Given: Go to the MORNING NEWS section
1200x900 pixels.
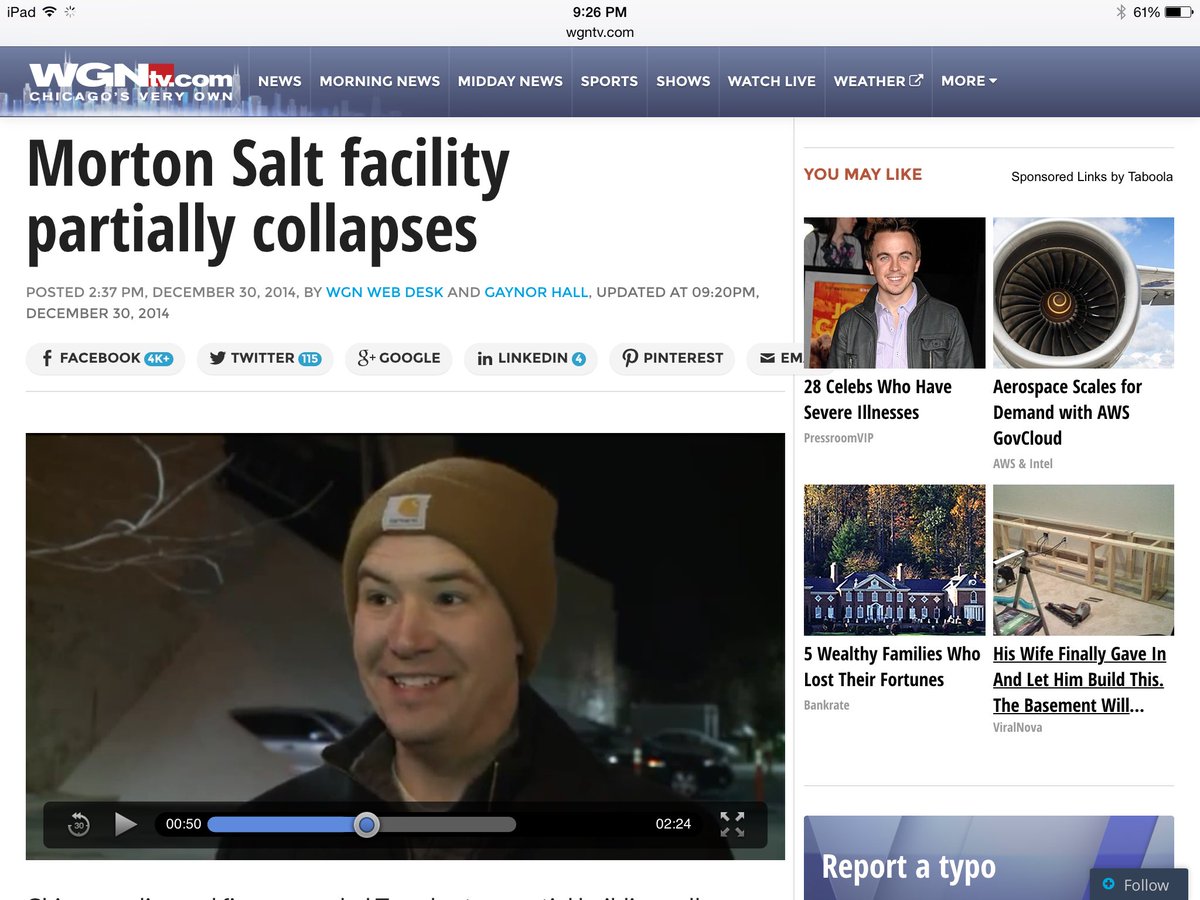Looking at the screenshot, I should pos(379,81).
